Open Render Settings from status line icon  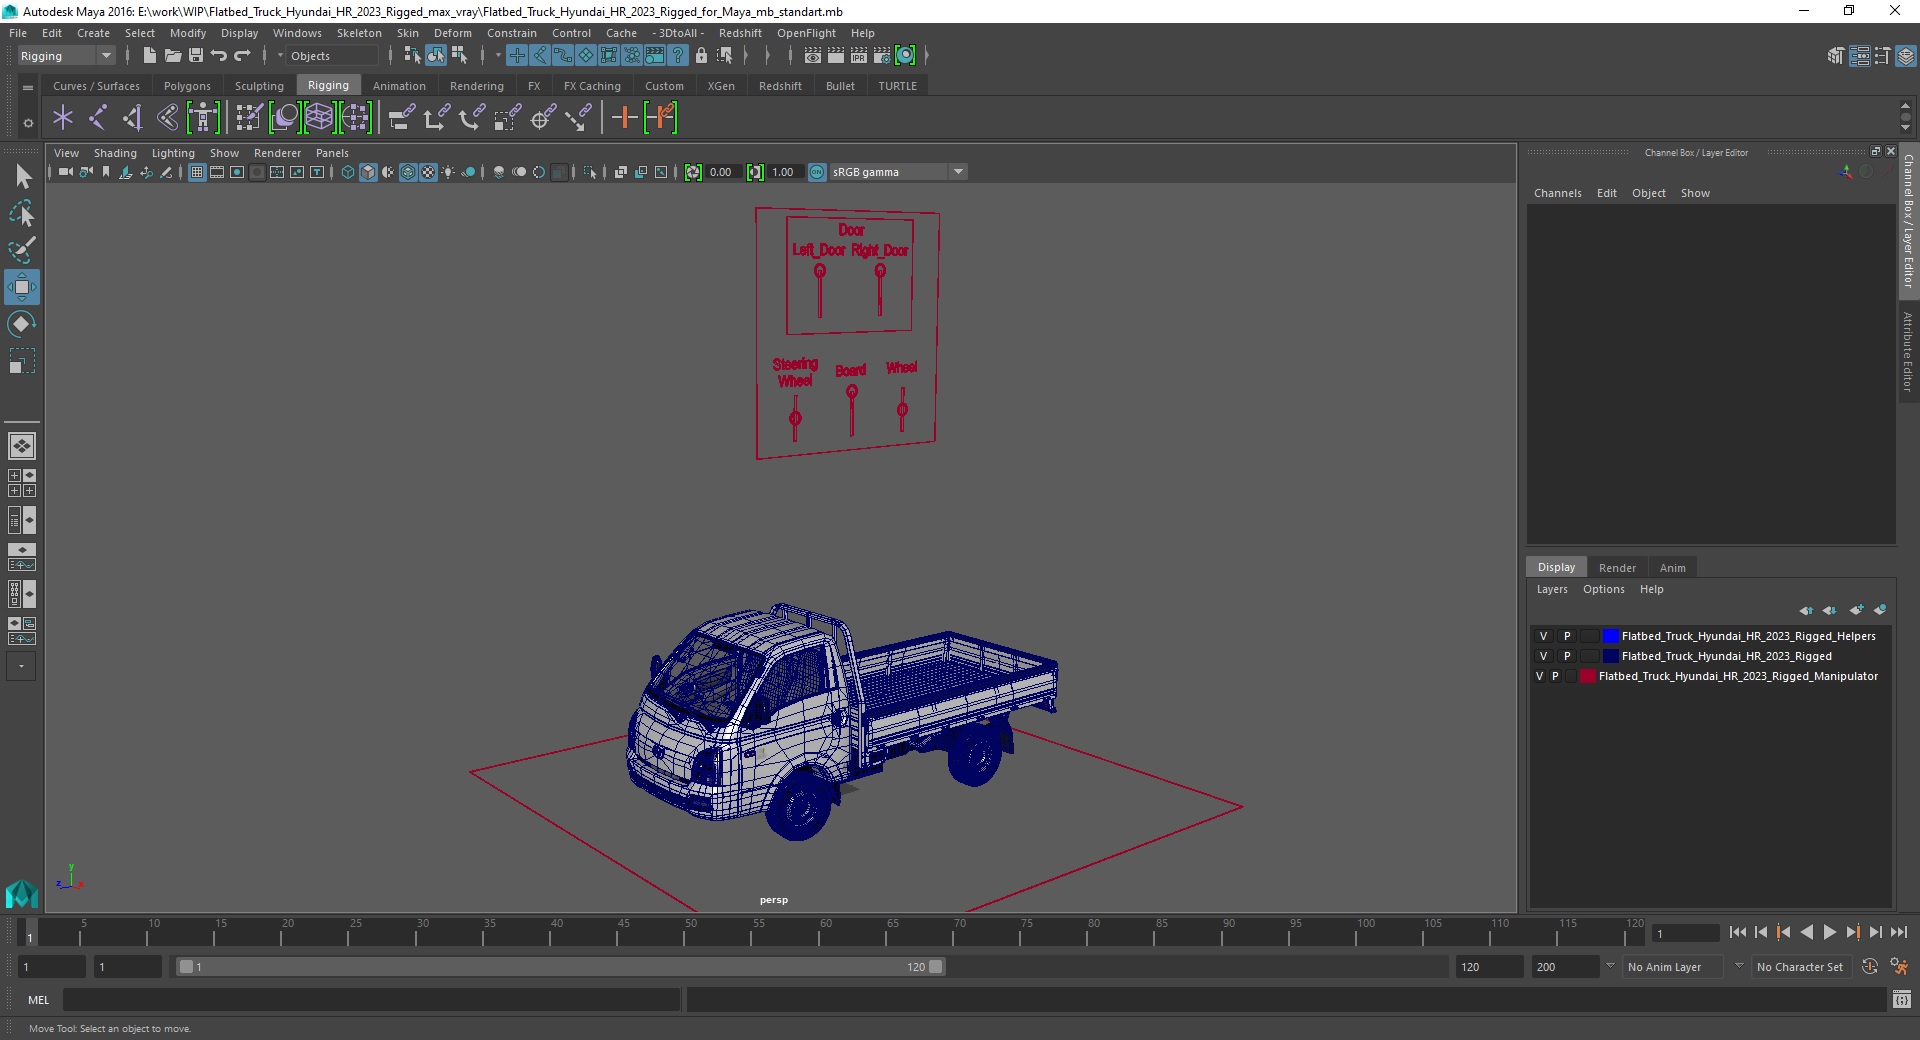tap(882, 56)
